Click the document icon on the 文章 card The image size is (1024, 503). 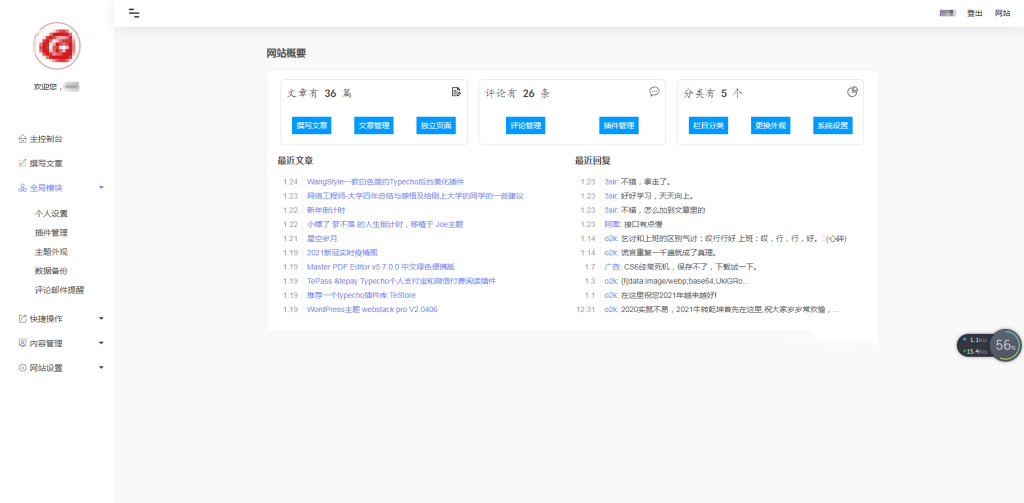pos(456,91)
